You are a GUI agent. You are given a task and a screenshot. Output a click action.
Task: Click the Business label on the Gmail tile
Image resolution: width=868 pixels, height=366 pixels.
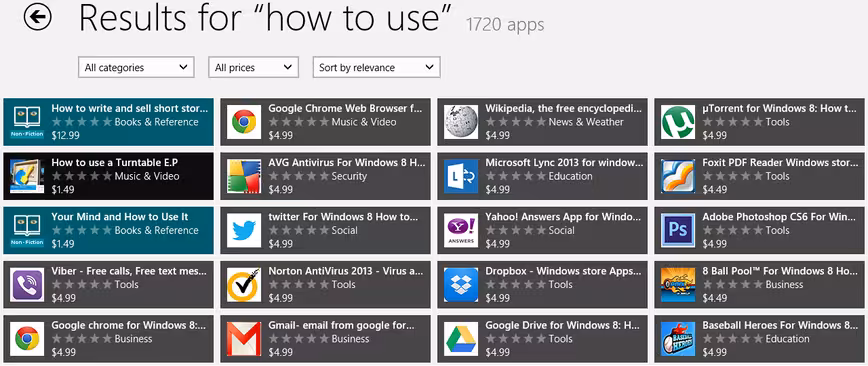[x=350, y=339]
